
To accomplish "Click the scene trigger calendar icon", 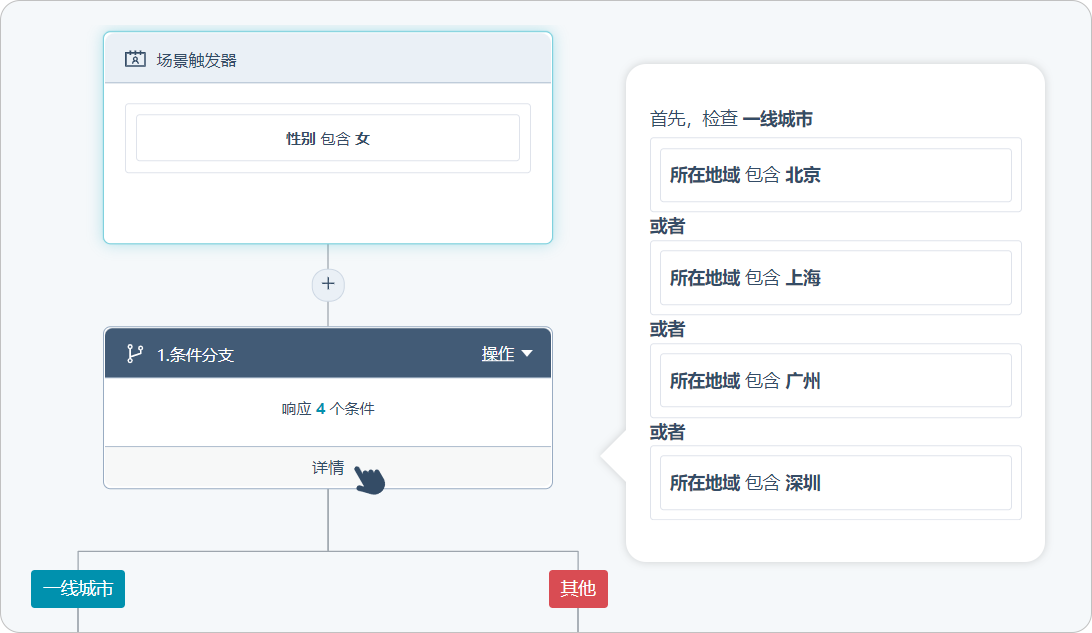I will [135, 59].
